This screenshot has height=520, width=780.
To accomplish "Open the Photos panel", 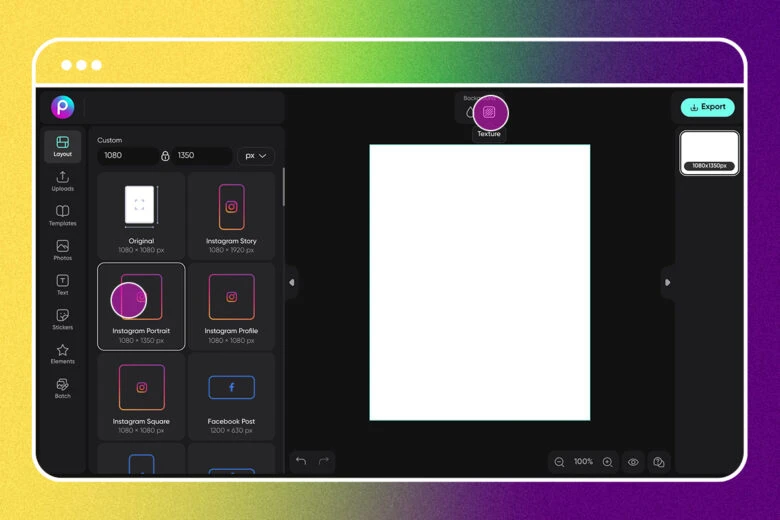I will tap(62, 250).
